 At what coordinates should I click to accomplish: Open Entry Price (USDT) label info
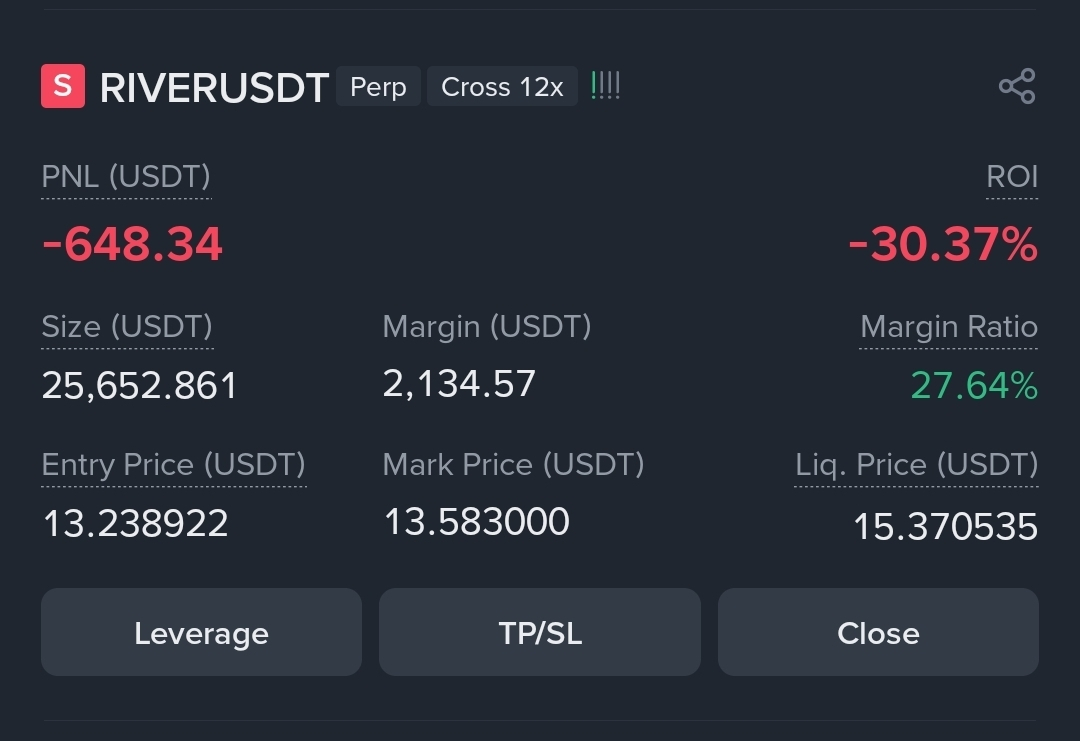174,465
